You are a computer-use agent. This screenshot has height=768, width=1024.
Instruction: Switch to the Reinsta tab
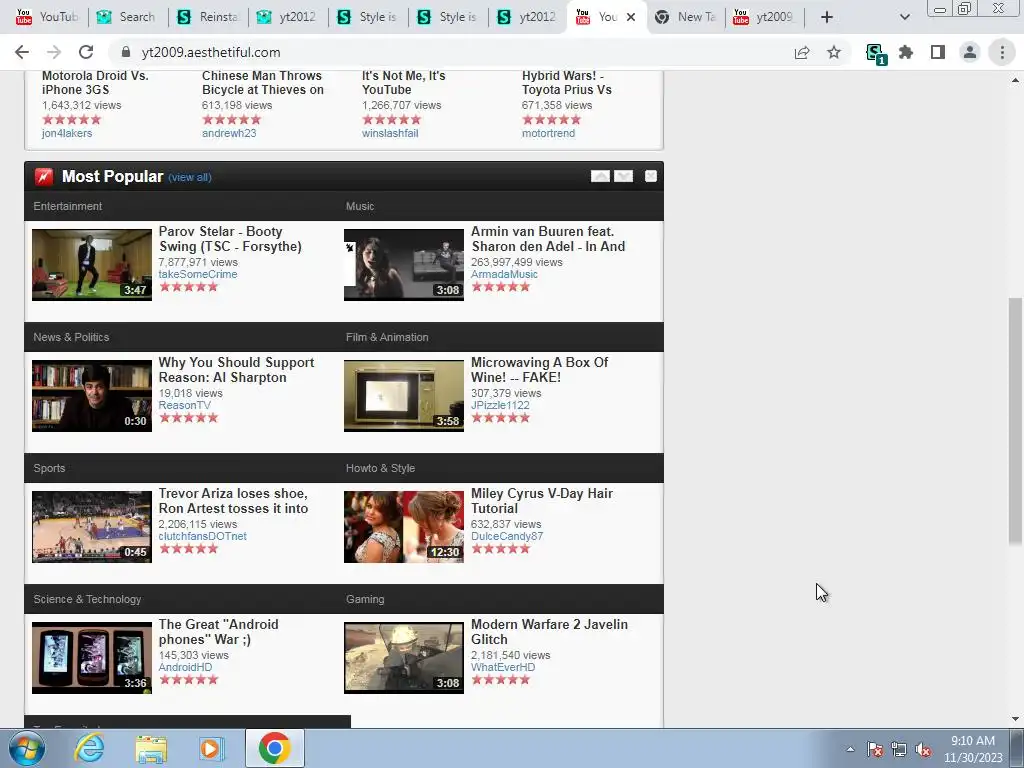pyautogui.click(x=208, y=17)
